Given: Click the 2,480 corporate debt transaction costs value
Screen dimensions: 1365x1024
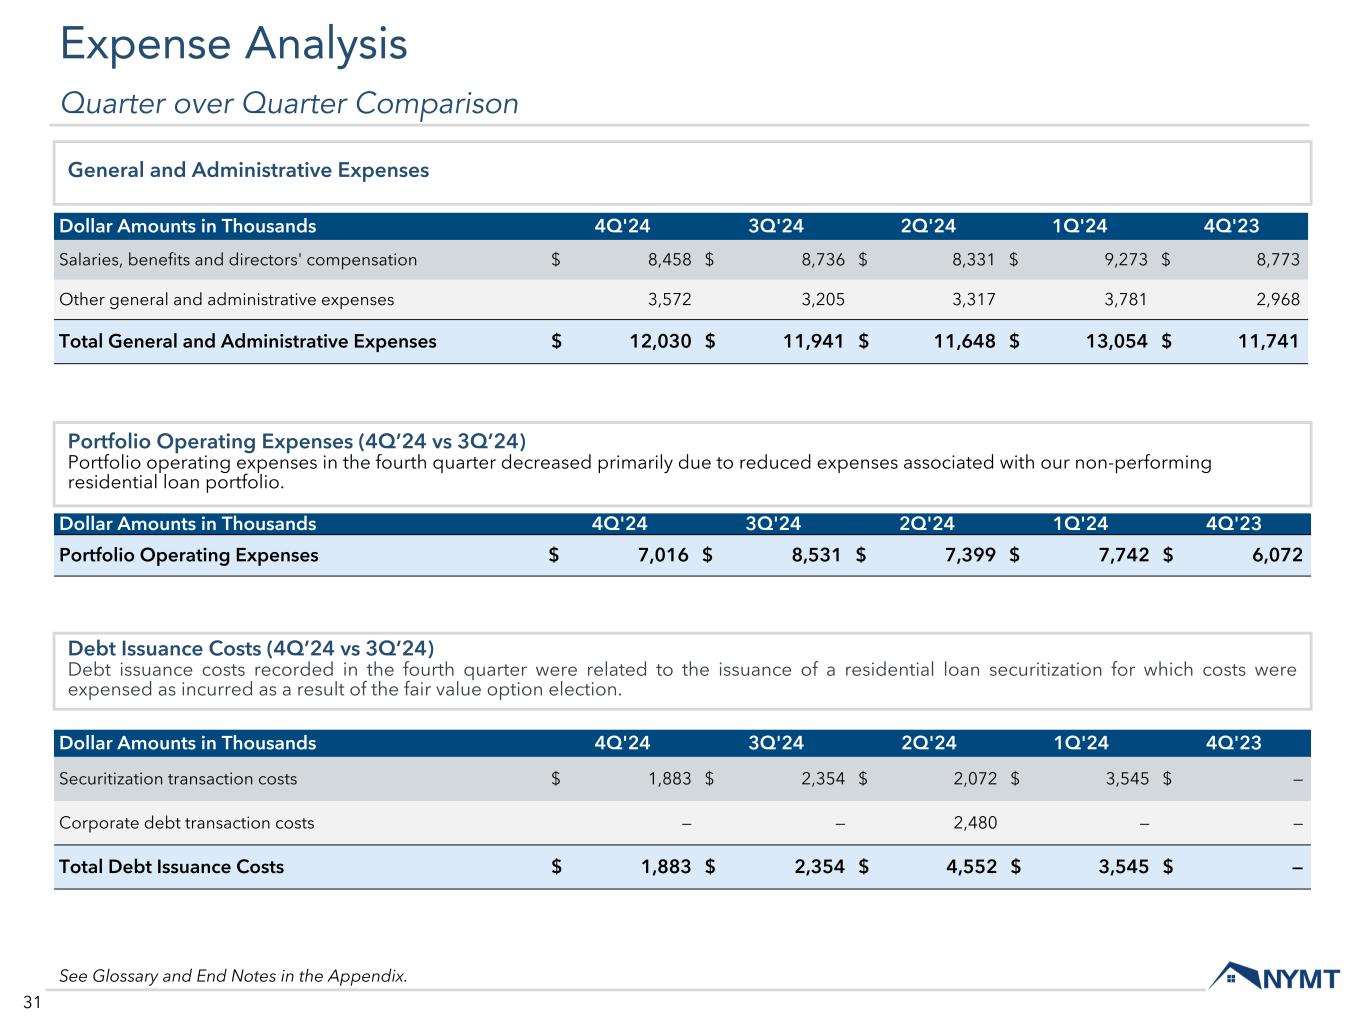Looking at the screenshot, I should pos(975,823).
